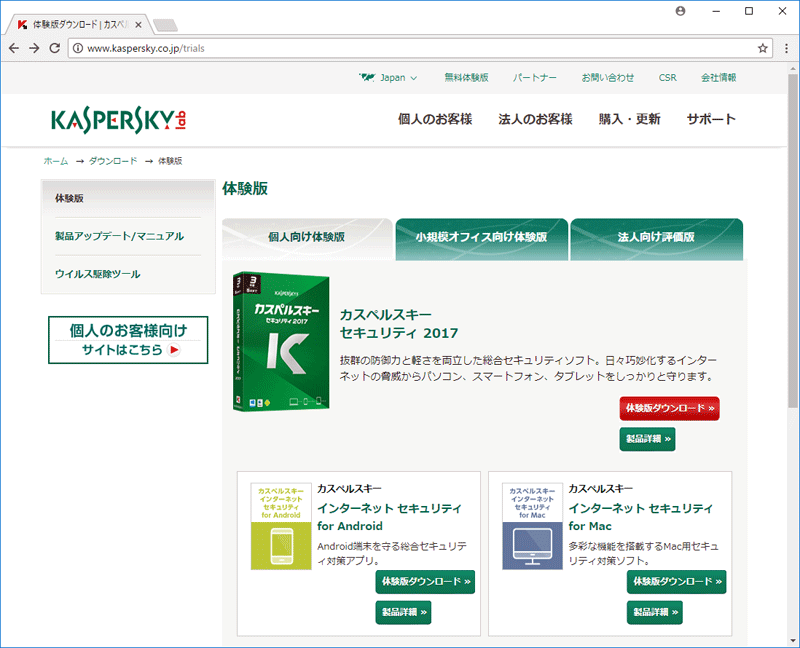Open the Chrome three-dot menu

[786, 48]
